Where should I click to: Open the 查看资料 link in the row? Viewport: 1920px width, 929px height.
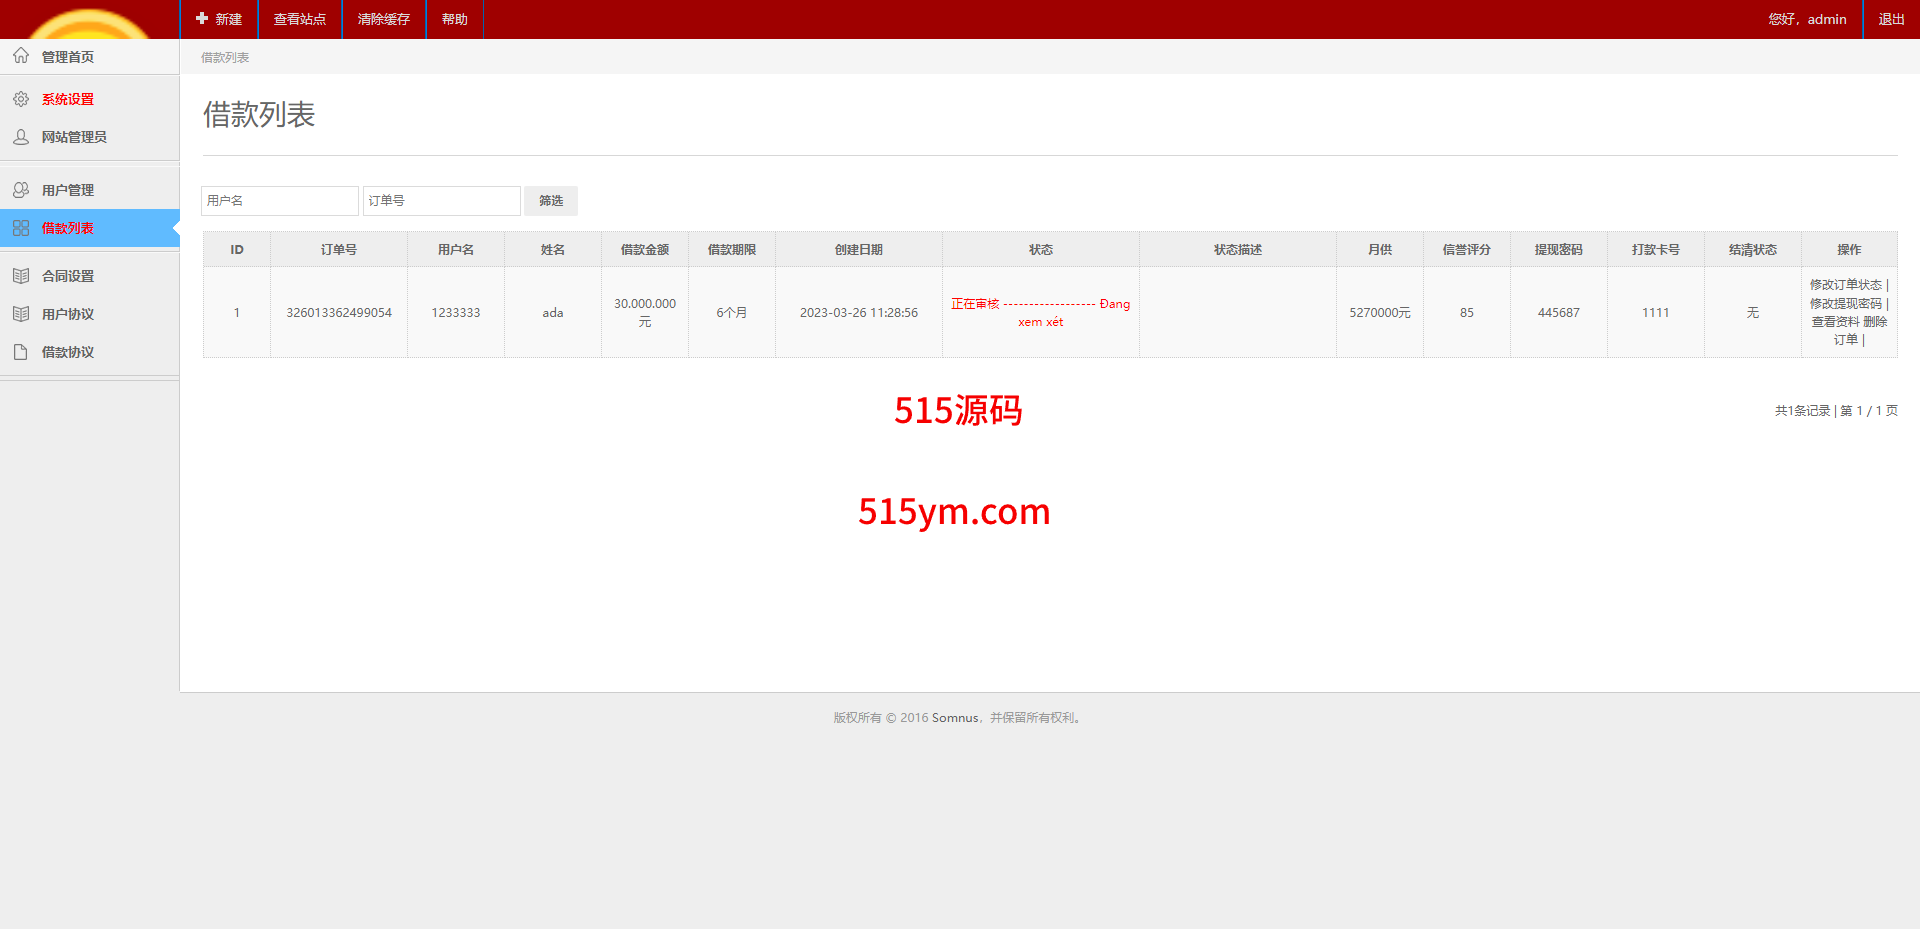pos(1835,322)
